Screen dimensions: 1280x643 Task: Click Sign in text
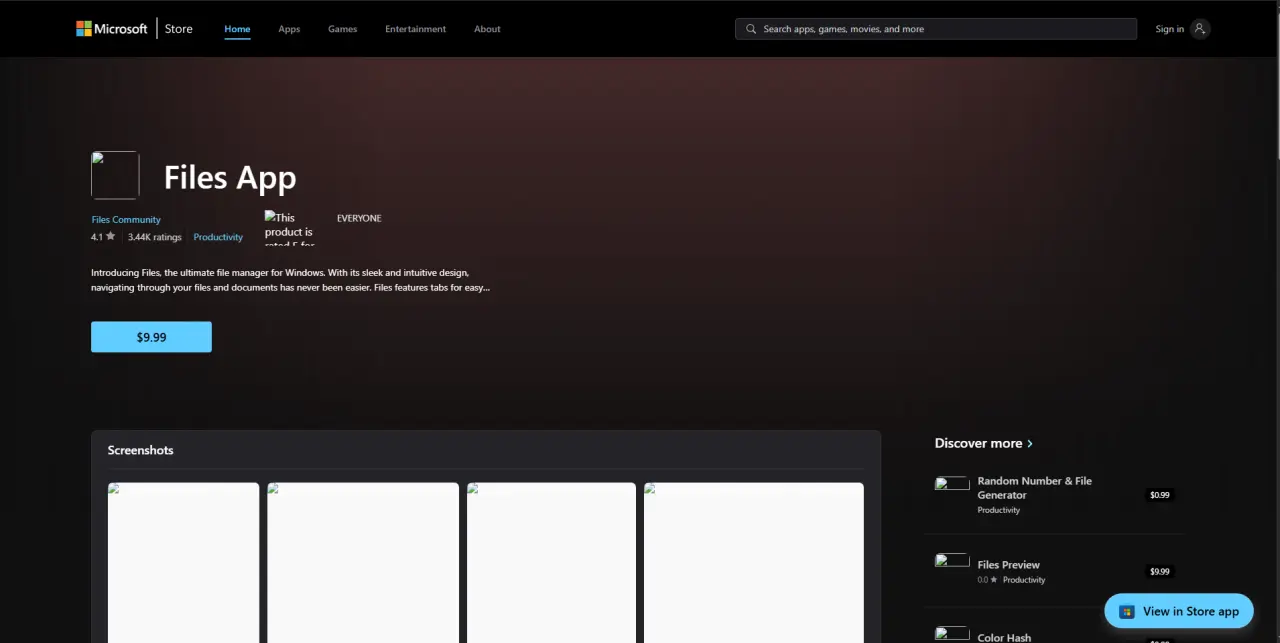(x=1169, y=29)
